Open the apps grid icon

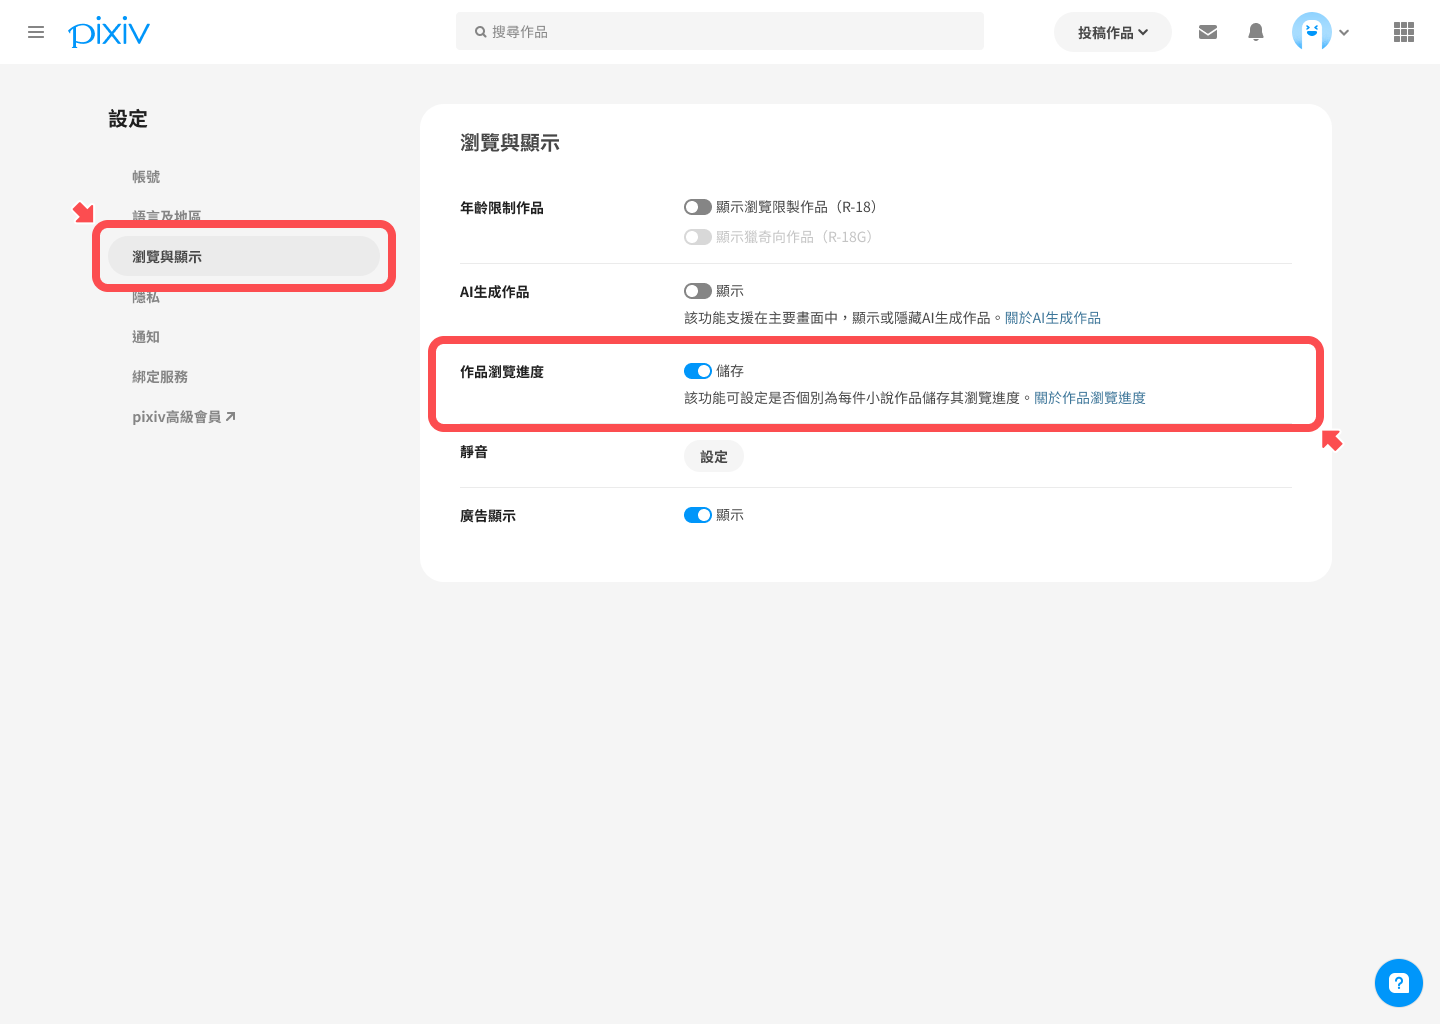coord(1404,32)
